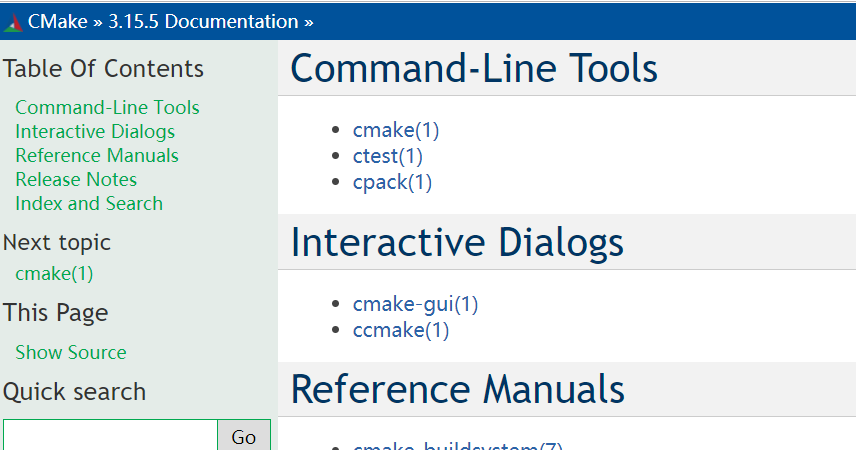Viewport: 856px width, 450px height.
Task: Click the Go search button
Action: (x=243, y=436)
